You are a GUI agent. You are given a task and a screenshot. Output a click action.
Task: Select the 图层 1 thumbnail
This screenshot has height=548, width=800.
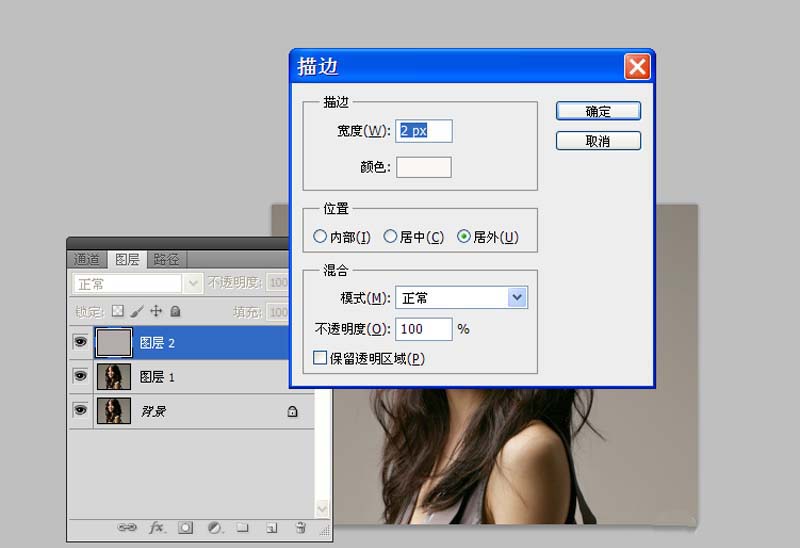tap(114, 377)
